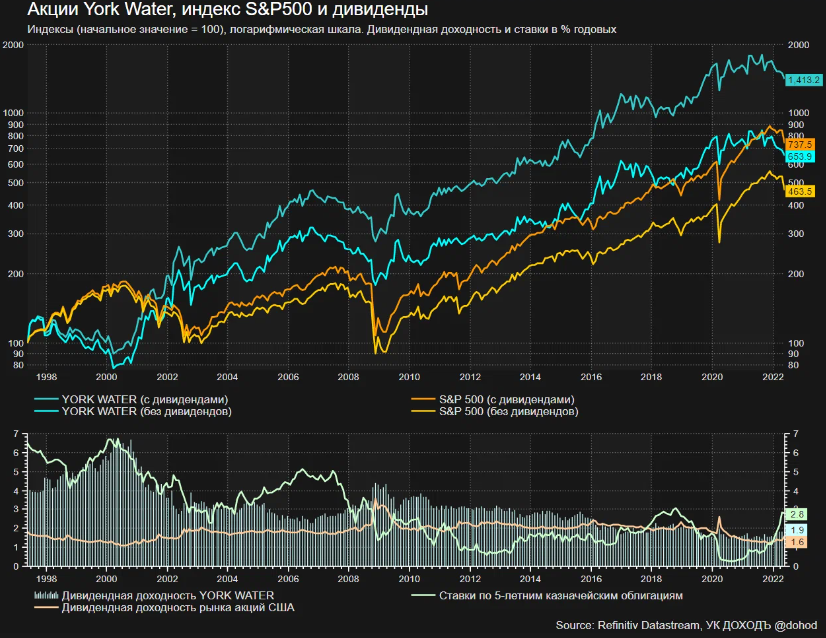Click the S&P 500 (с дивидендами) legend line marker
The image size is (826, 638).
[427, 400]
